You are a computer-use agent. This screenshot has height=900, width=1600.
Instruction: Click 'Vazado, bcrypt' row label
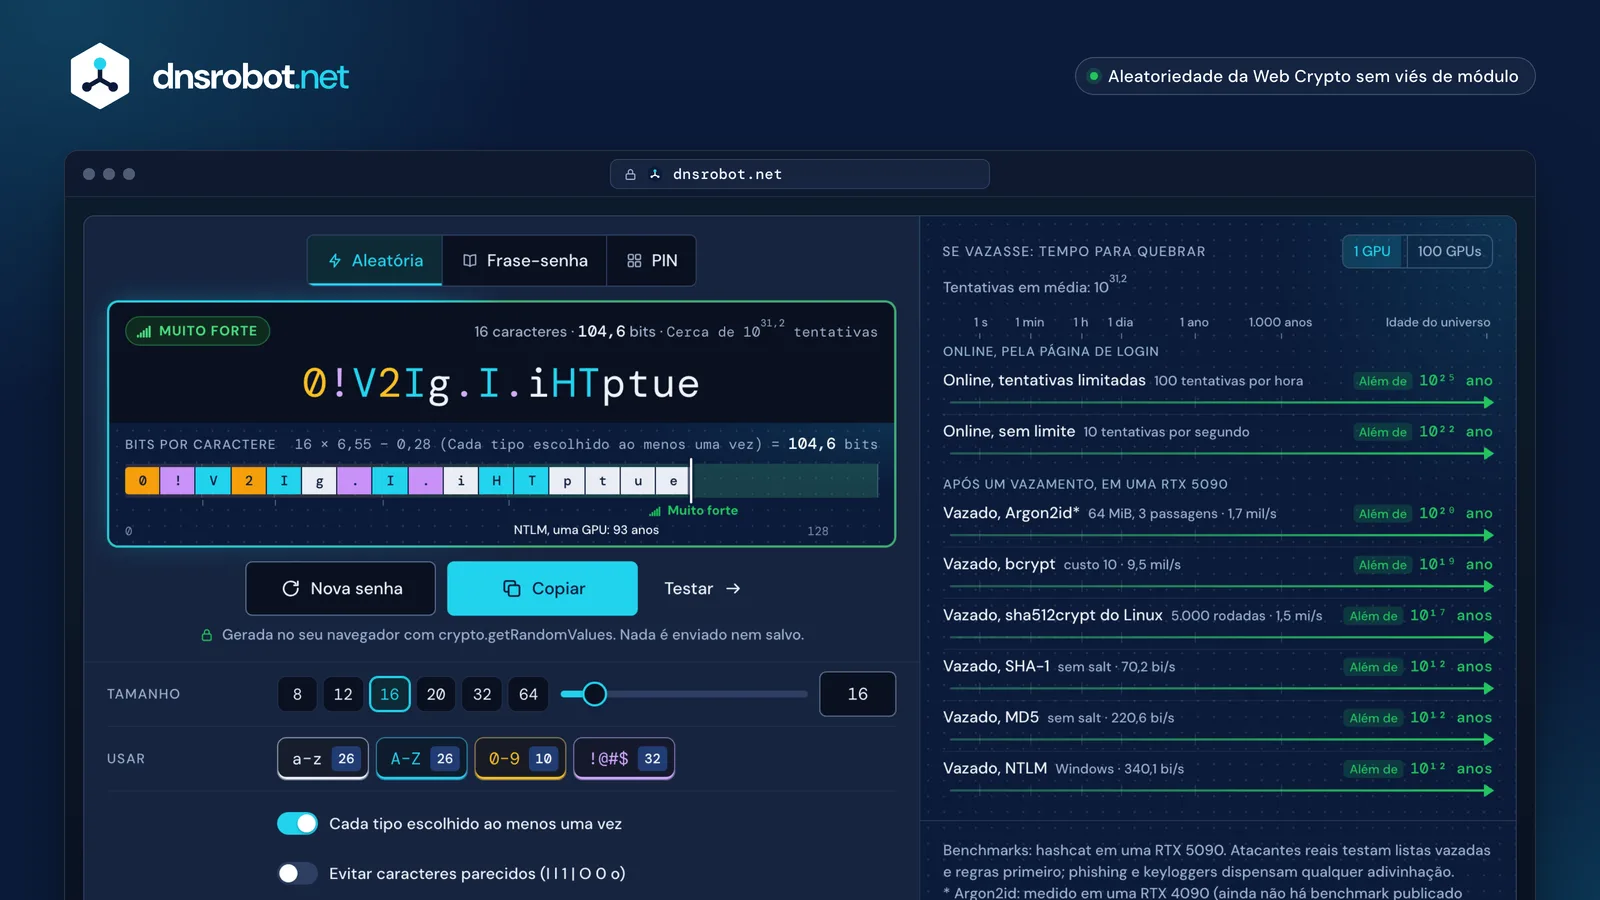[999, 564]
